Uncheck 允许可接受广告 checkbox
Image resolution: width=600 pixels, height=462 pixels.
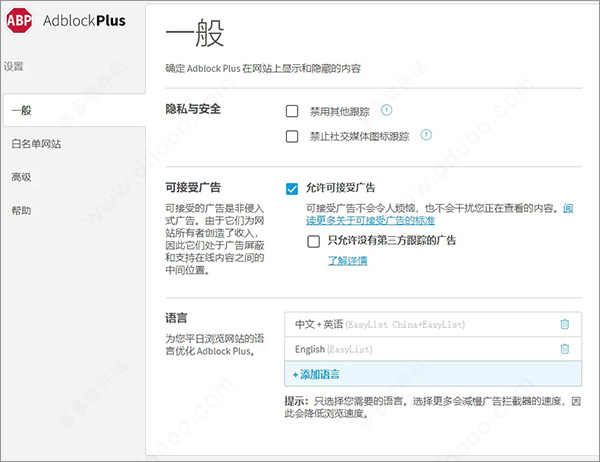click(x=292, y=188)
